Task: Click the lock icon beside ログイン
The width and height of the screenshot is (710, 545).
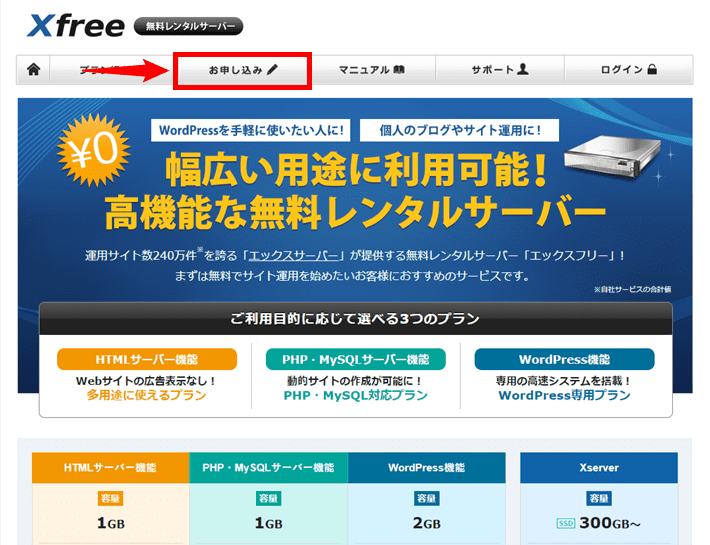Action: pos(652,69)
